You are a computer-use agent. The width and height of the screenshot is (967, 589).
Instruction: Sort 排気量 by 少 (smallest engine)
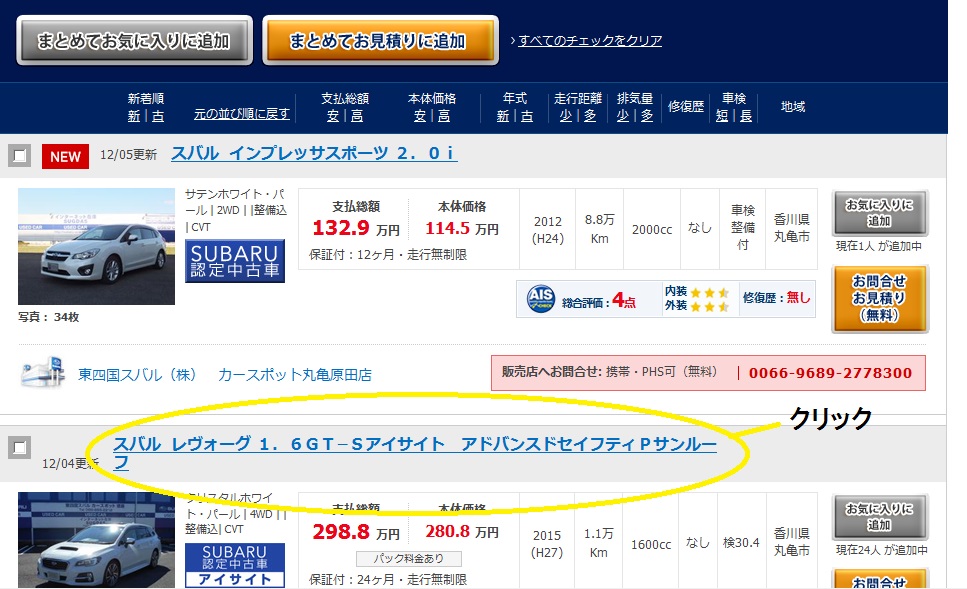623,116
